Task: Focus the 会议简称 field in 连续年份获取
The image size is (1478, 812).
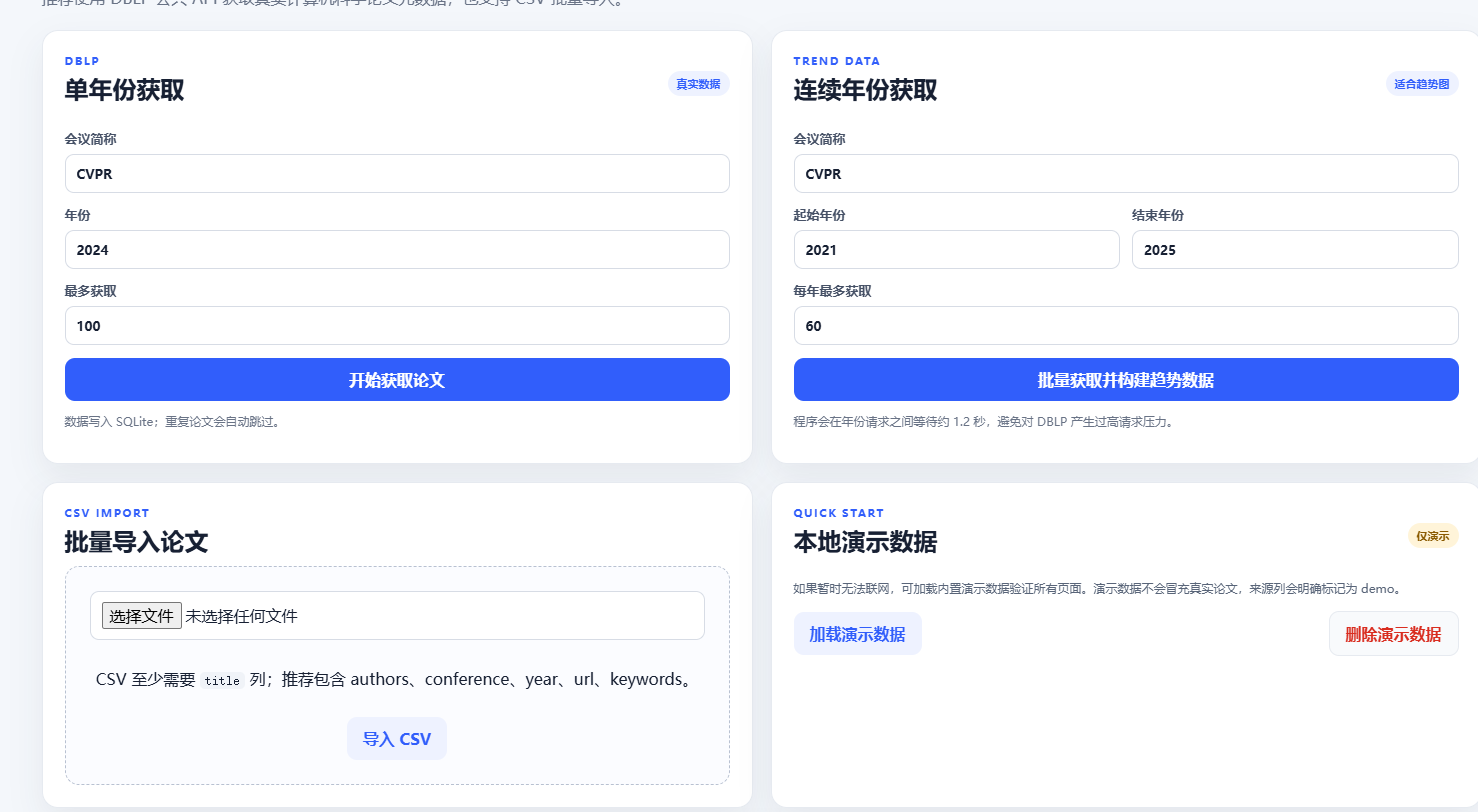Action: coord(1126,174)
